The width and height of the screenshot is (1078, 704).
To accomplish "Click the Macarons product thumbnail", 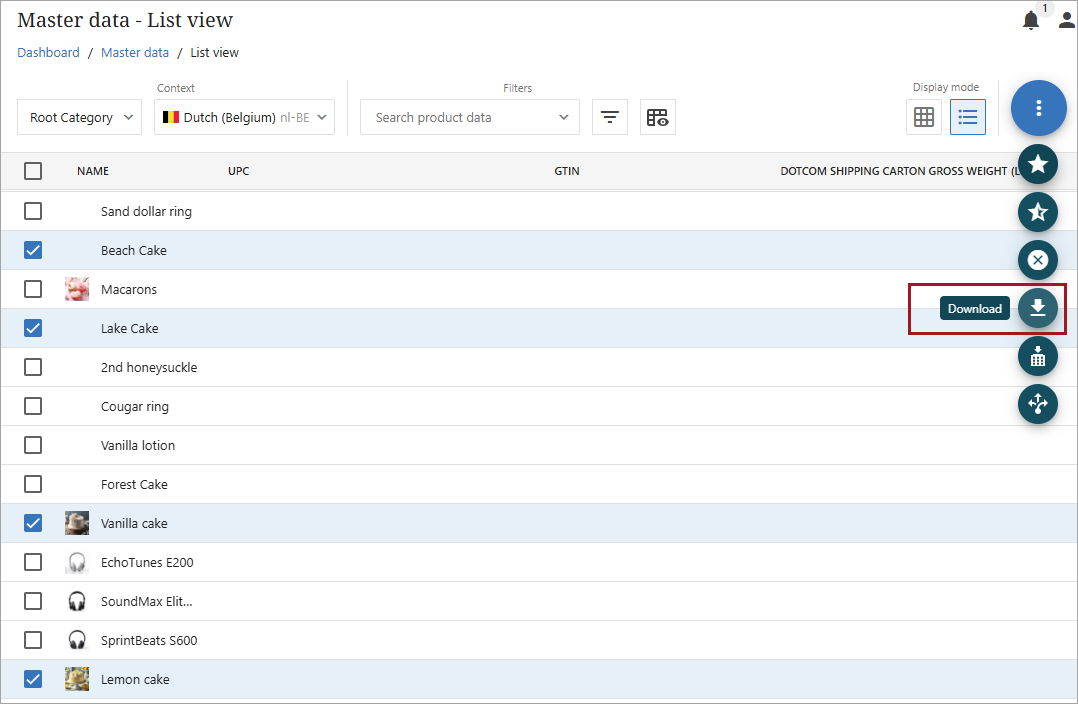I will (x=77, y=289).
